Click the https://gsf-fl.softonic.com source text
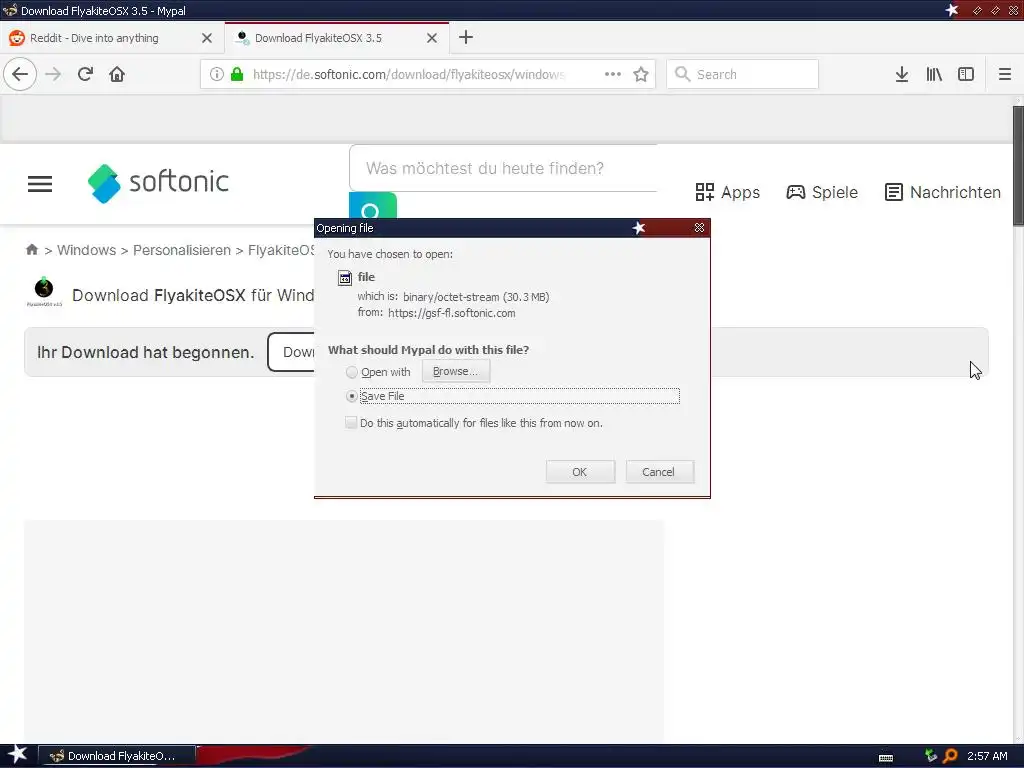1024x768 pixels. [451, 313]
